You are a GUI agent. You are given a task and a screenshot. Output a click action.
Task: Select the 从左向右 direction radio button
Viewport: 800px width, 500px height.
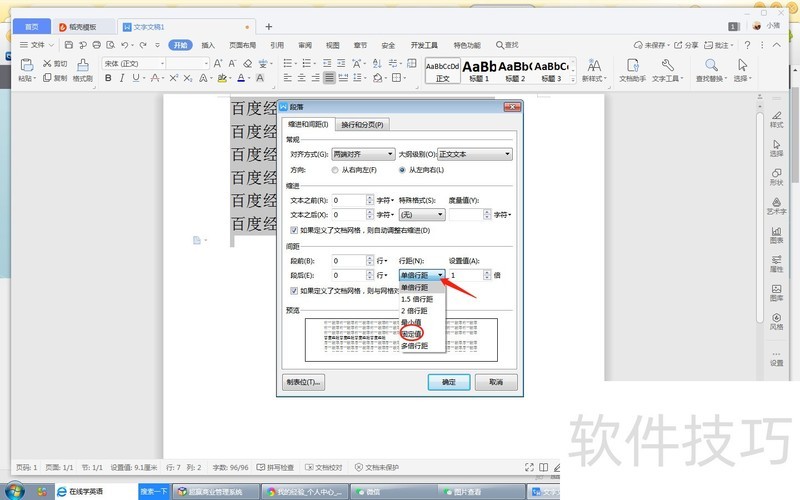[x=403, y=170]
